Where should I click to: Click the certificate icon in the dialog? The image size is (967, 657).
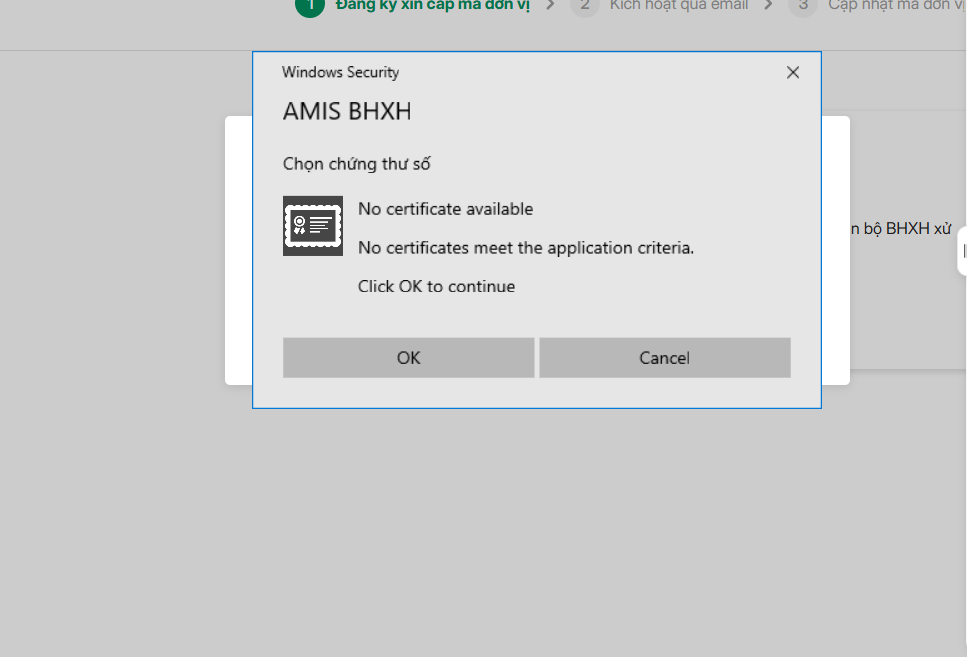pyautogui.click(x=313, y=226)
